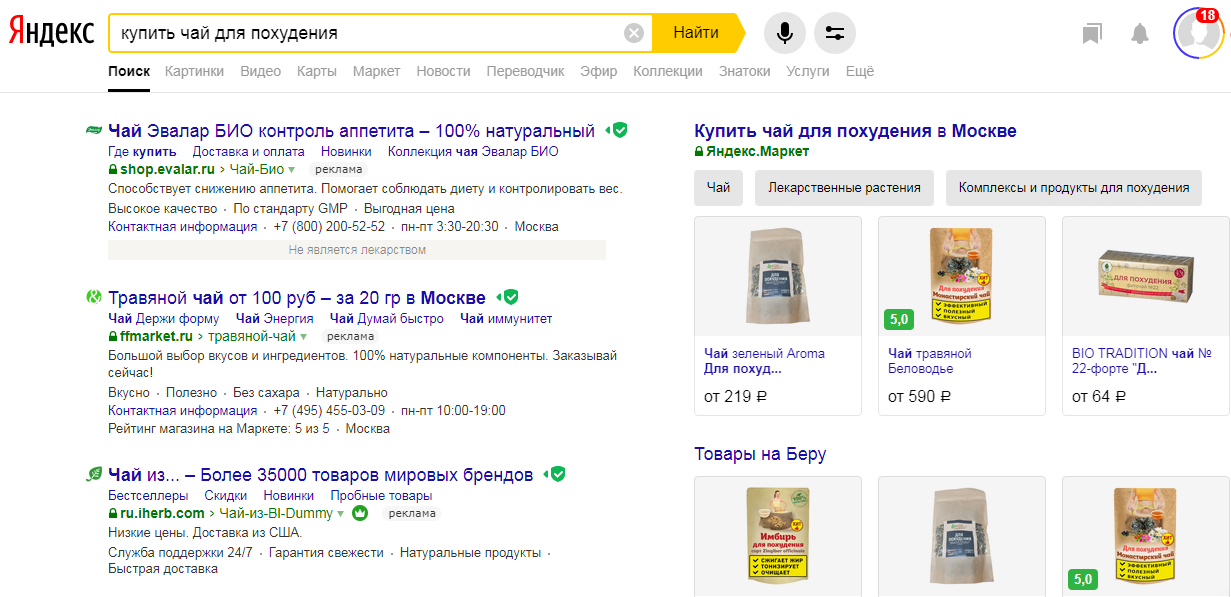Open the Где купить sitelink

coord(142,152)
